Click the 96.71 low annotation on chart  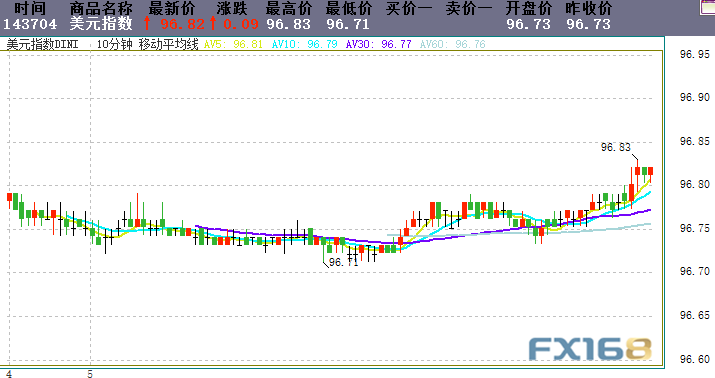[344, 263]
